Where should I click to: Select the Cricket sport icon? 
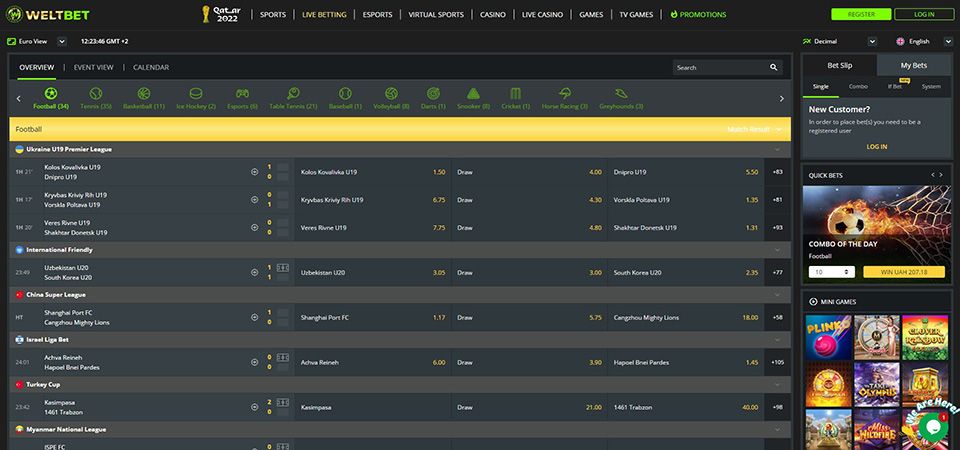516,94
